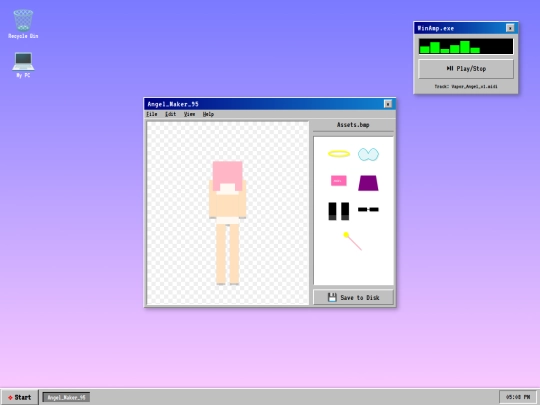The height and width of the screenshot is (405, 540).
Task: Choose the pink top asset
Action: pyautogui.click(x=339, y=180)
